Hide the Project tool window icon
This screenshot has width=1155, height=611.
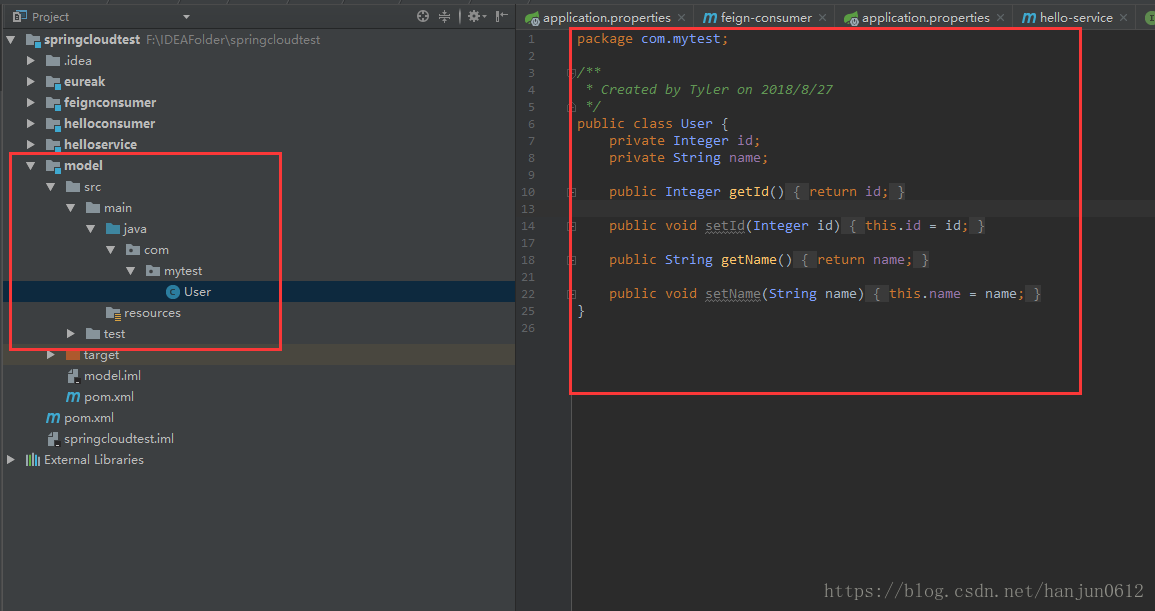(502, 16)
